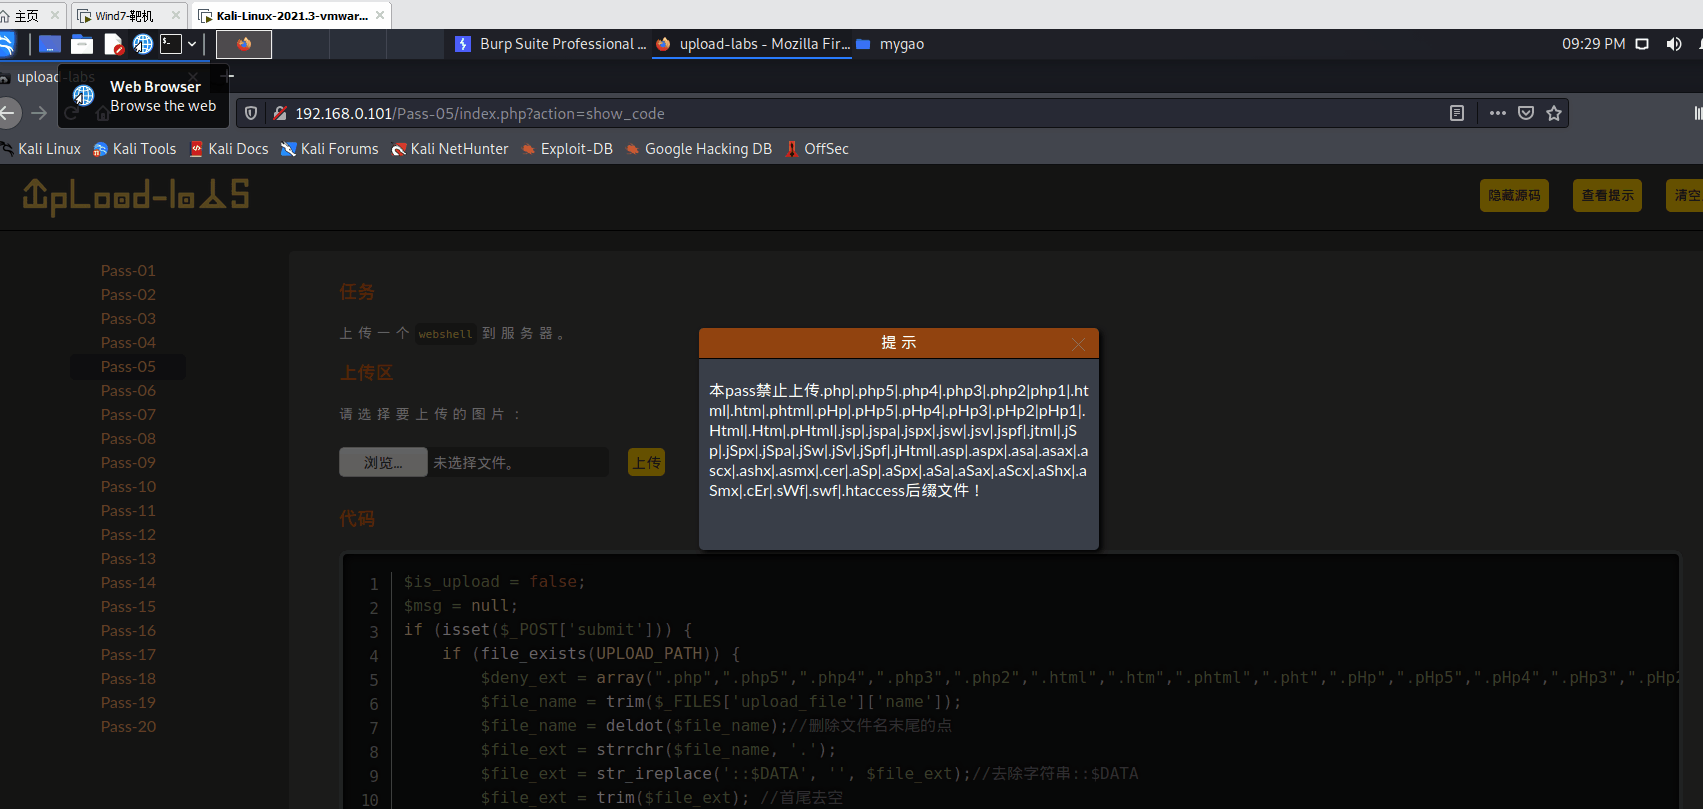
Task: Click the insecure connection lock icon
Action: [280, 113]
